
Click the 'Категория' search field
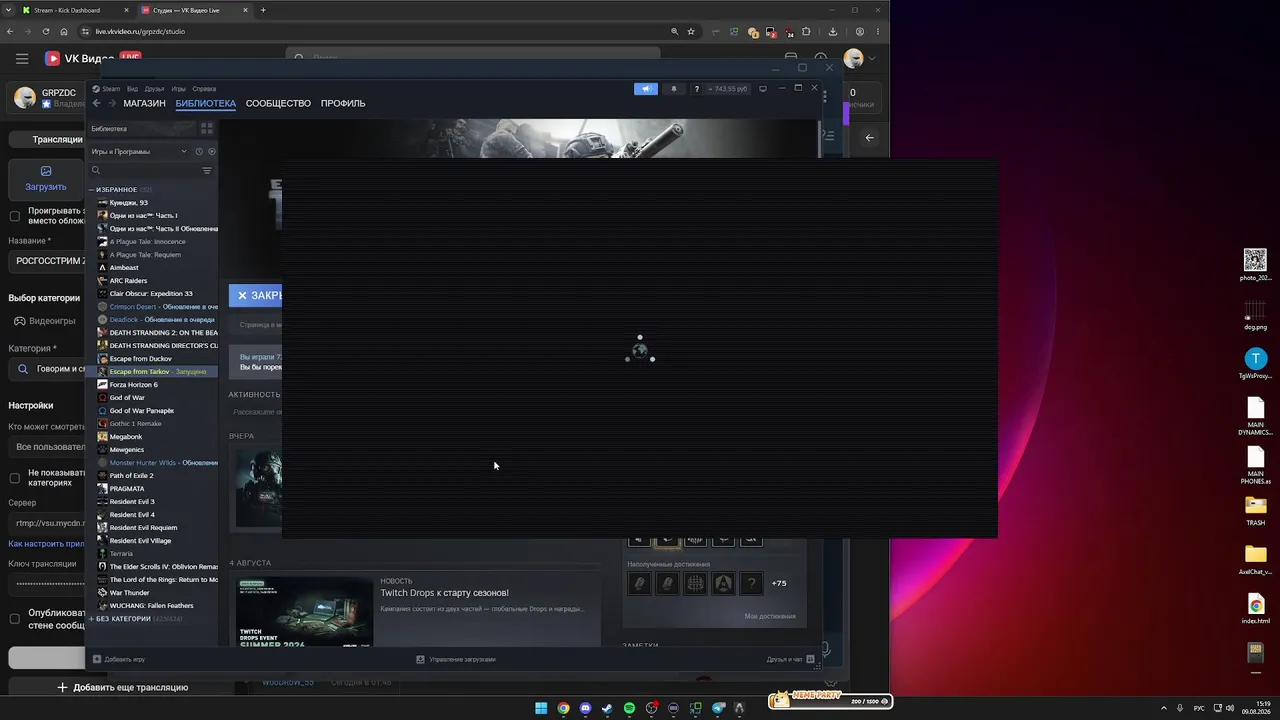coord(47,369)
